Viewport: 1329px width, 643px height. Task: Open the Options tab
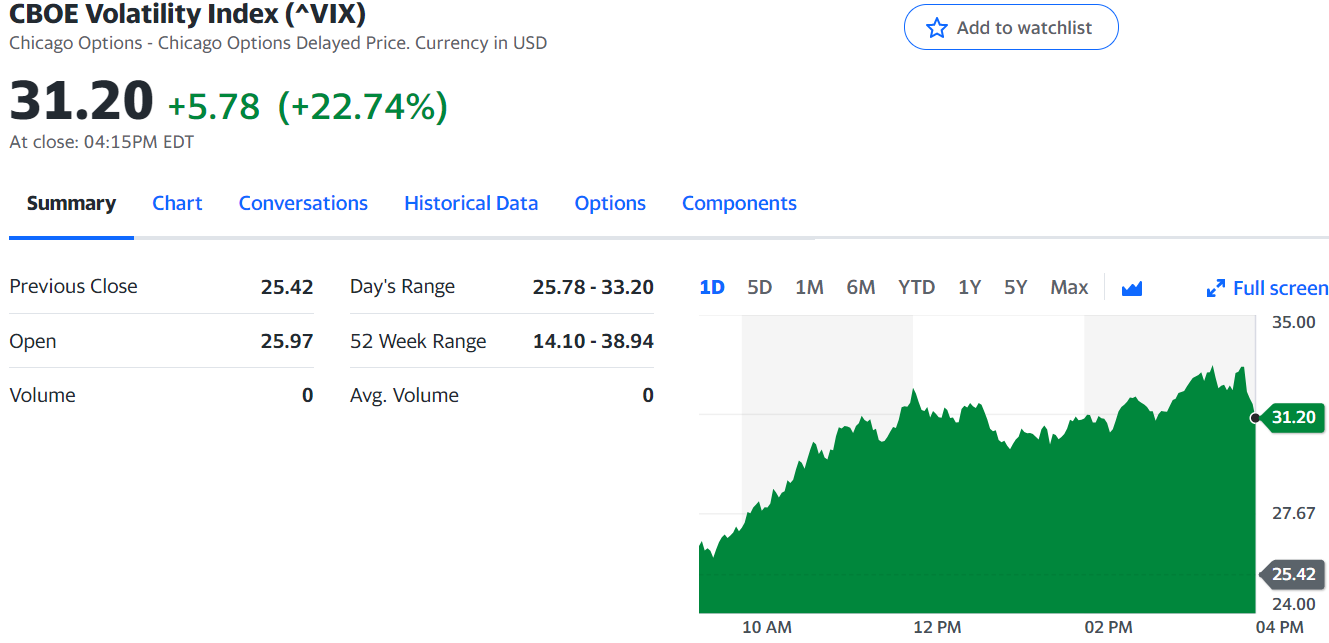(x=610, y=203)
